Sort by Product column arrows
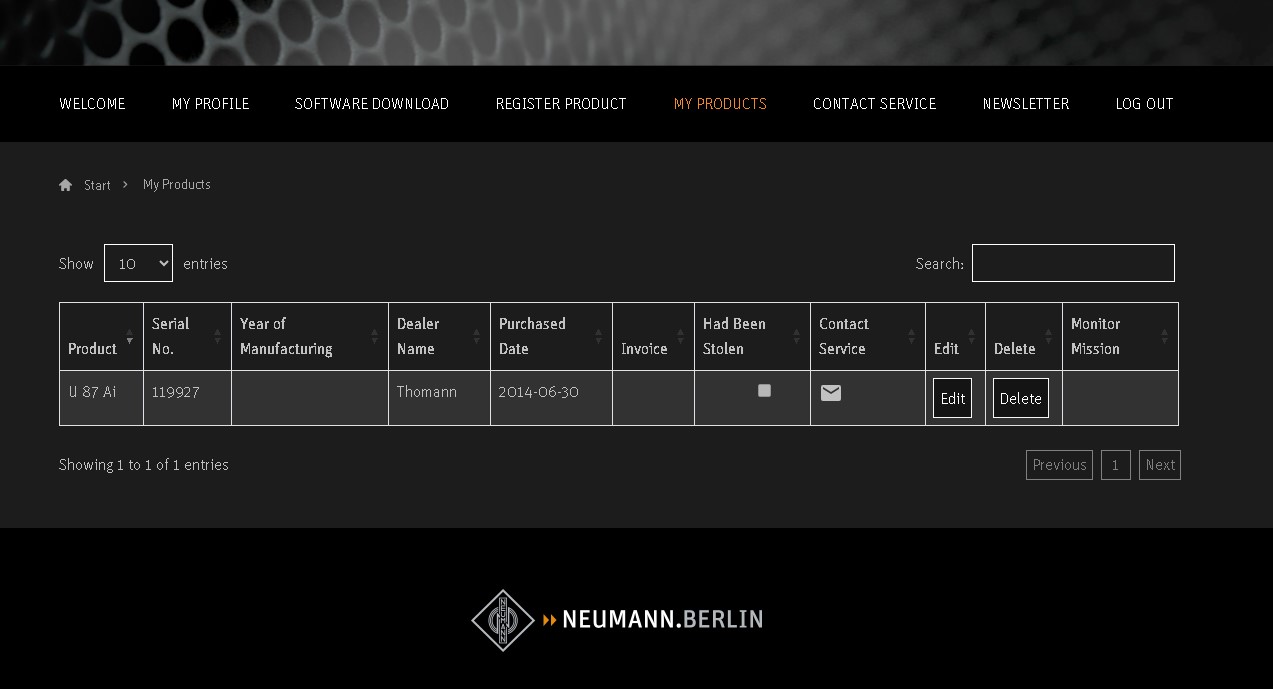The height and width of the screenshot is (689, 1273). (129, 337)
